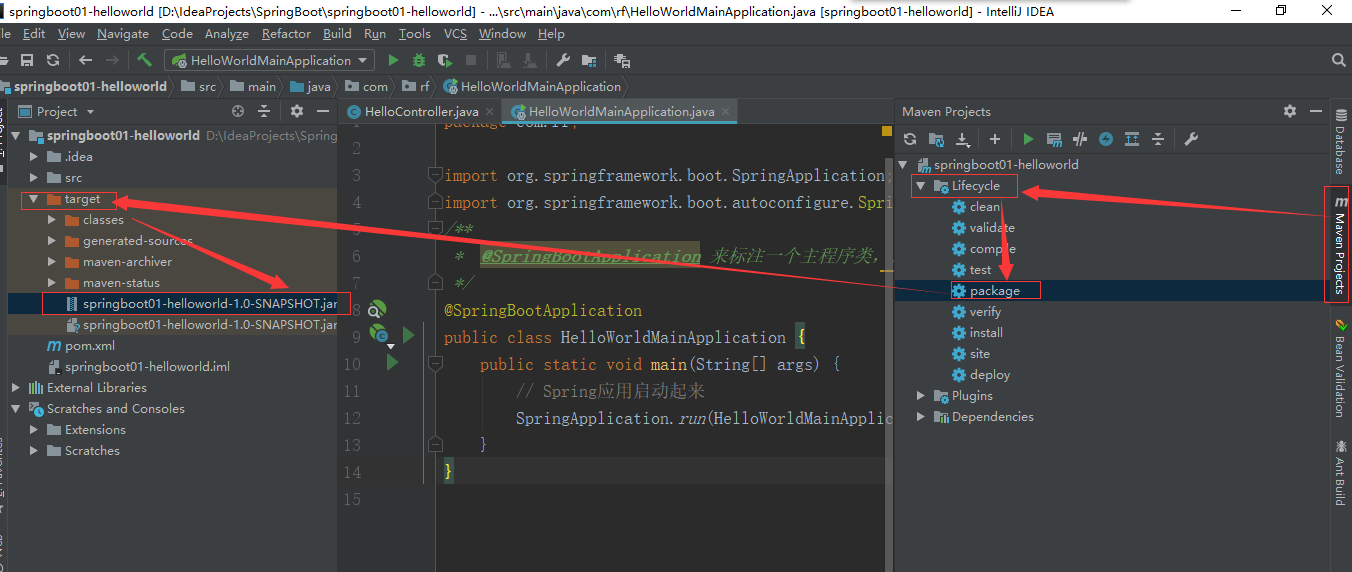Hide the Project panel with the minus icon
The width and height of the screenshot is (1352, 572).
(x=323, y=111)
